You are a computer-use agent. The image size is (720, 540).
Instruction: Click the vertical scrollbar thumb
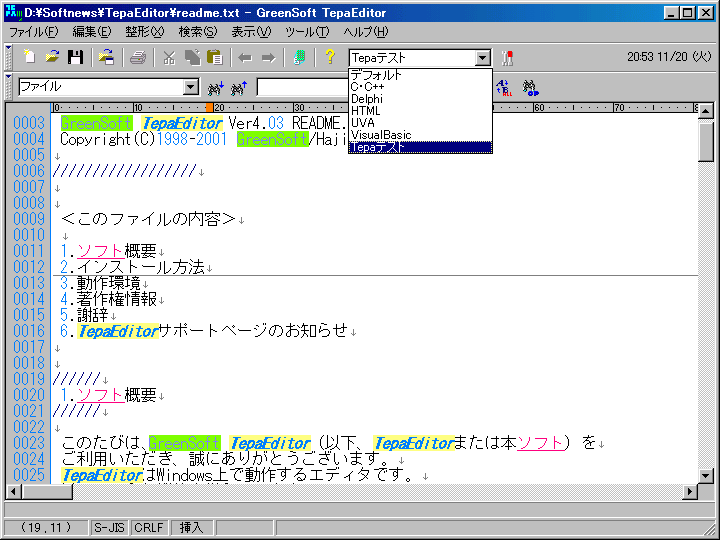(x=706, y=140)
